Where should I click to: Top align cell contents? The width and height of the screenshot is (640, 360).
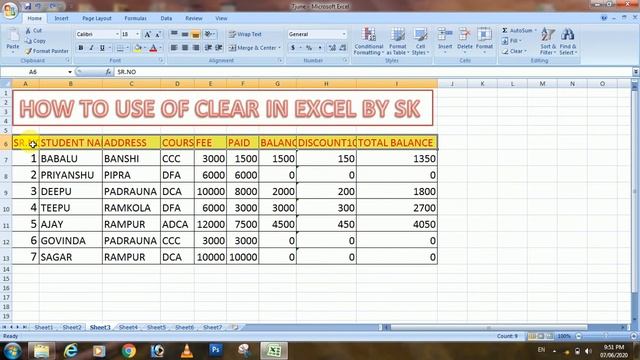174,34
